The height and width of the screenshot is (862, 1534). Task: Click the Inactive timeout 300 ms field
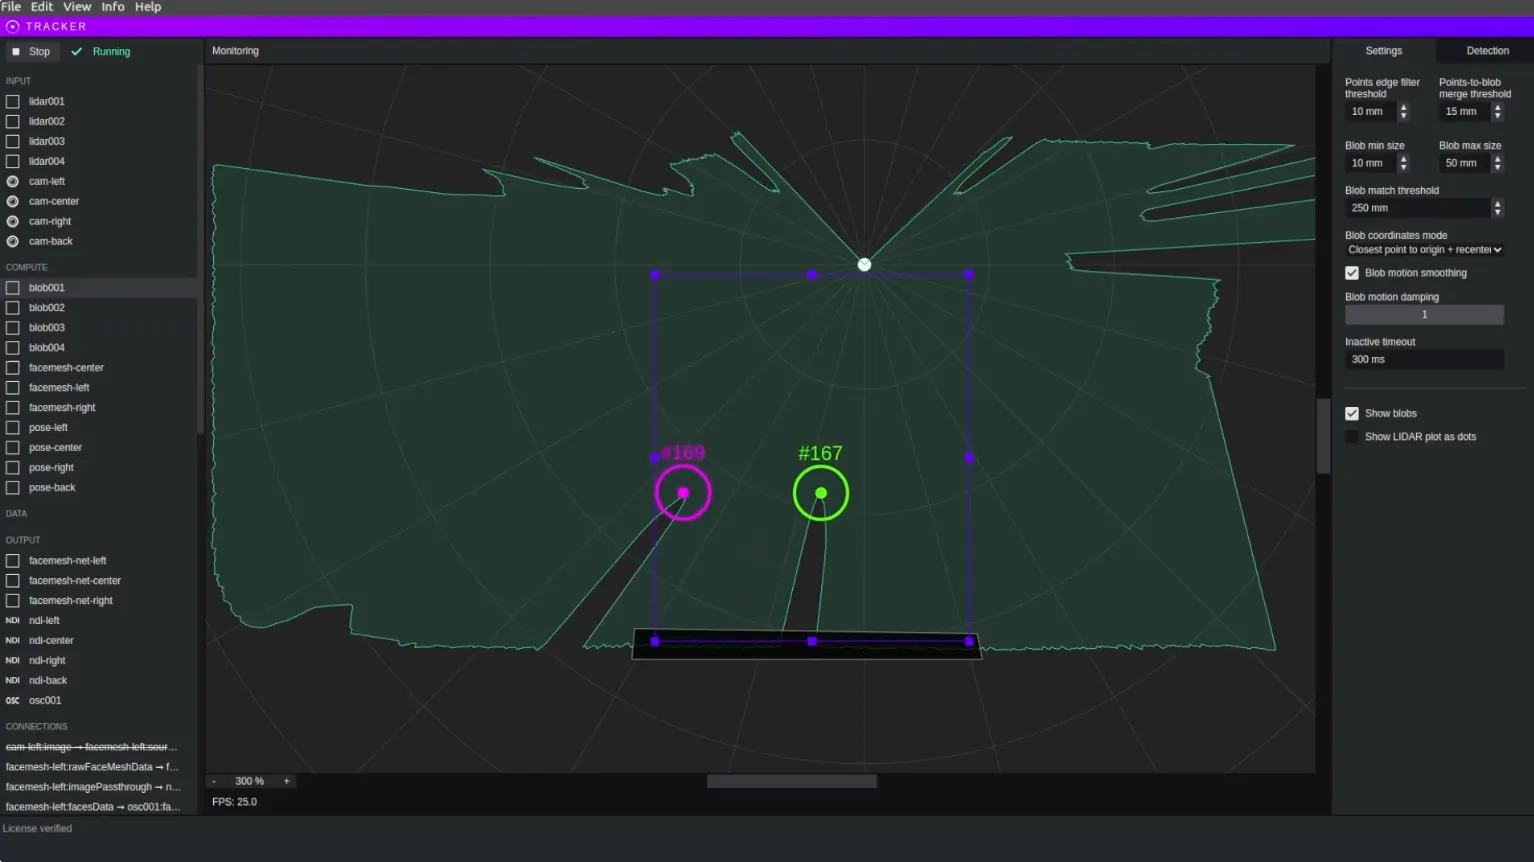pos(1424,360)
